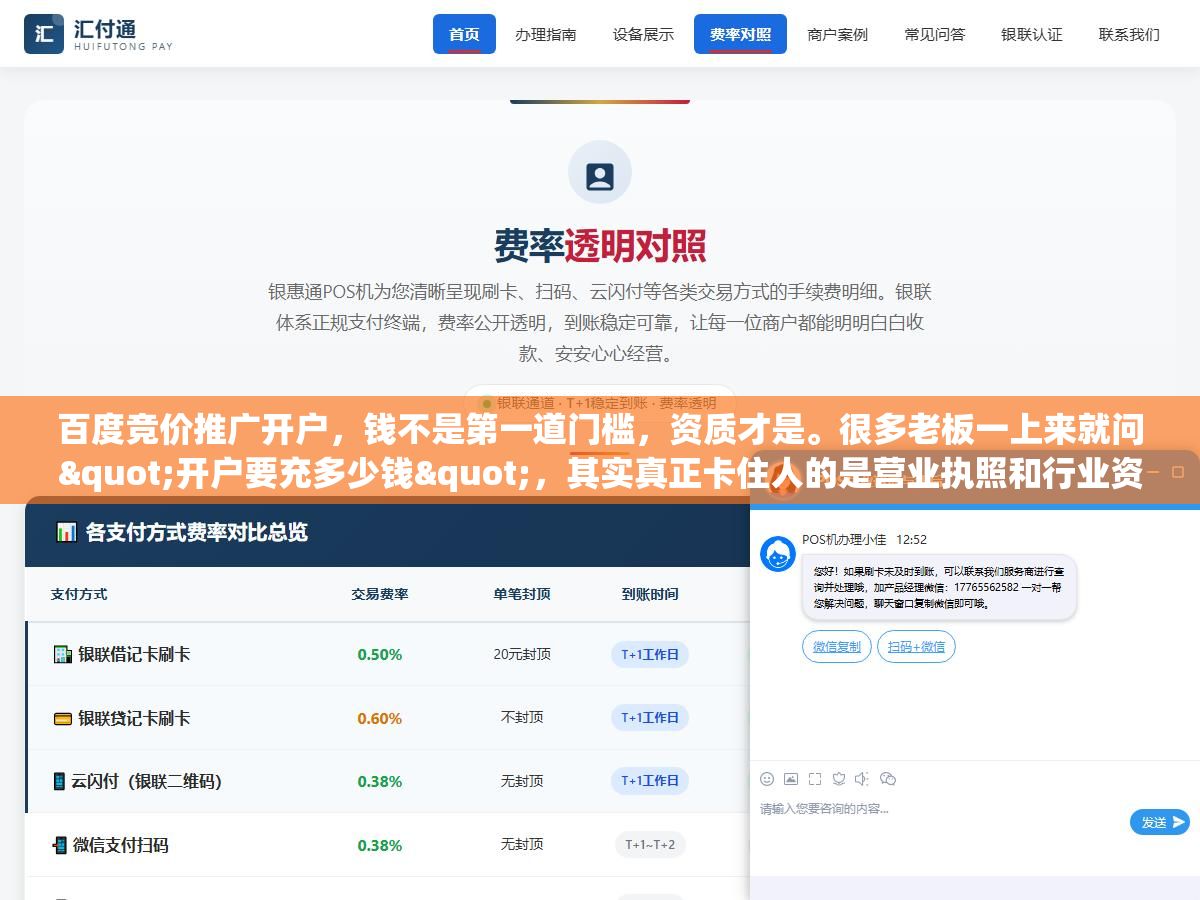Click T+1工作日 badge in 云闪付 row
1200x900 pixels.
(650, 781)
